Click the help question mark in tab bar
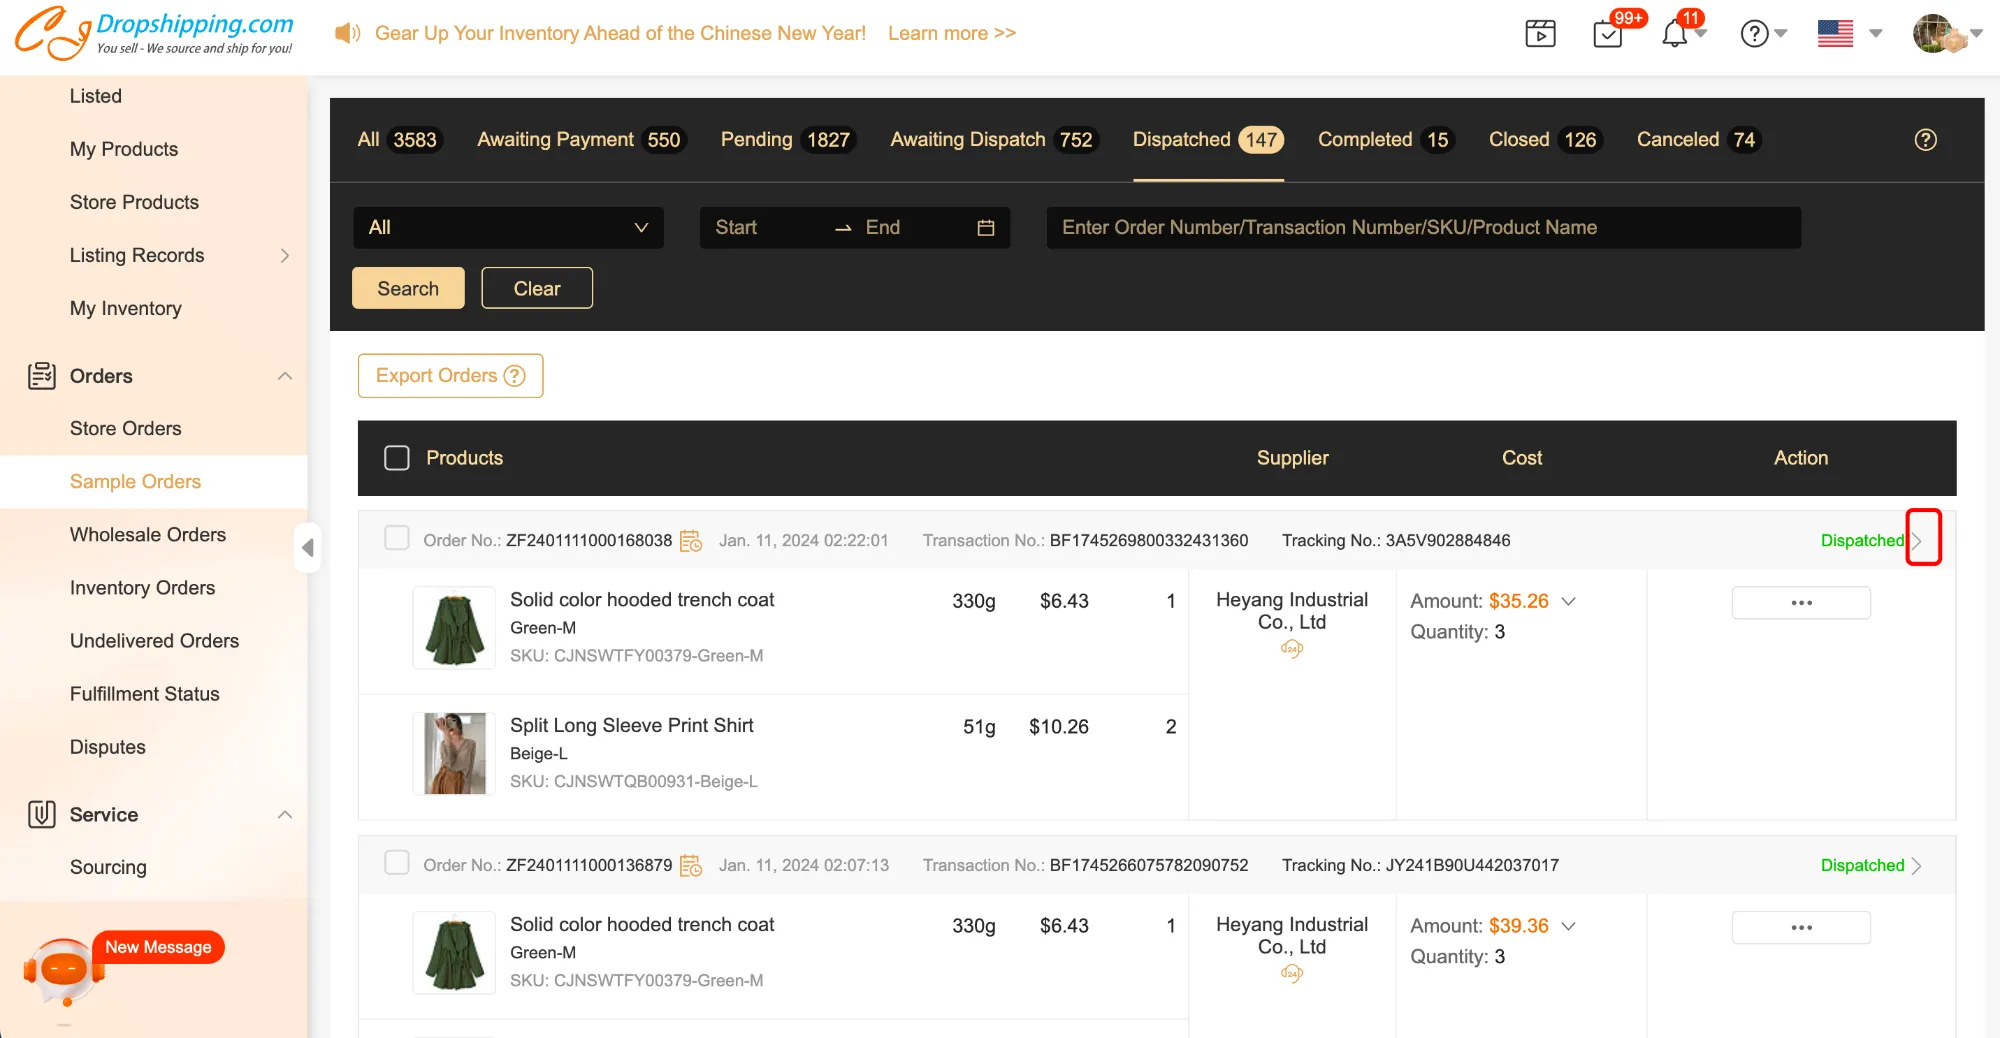 coord(1925,140)
